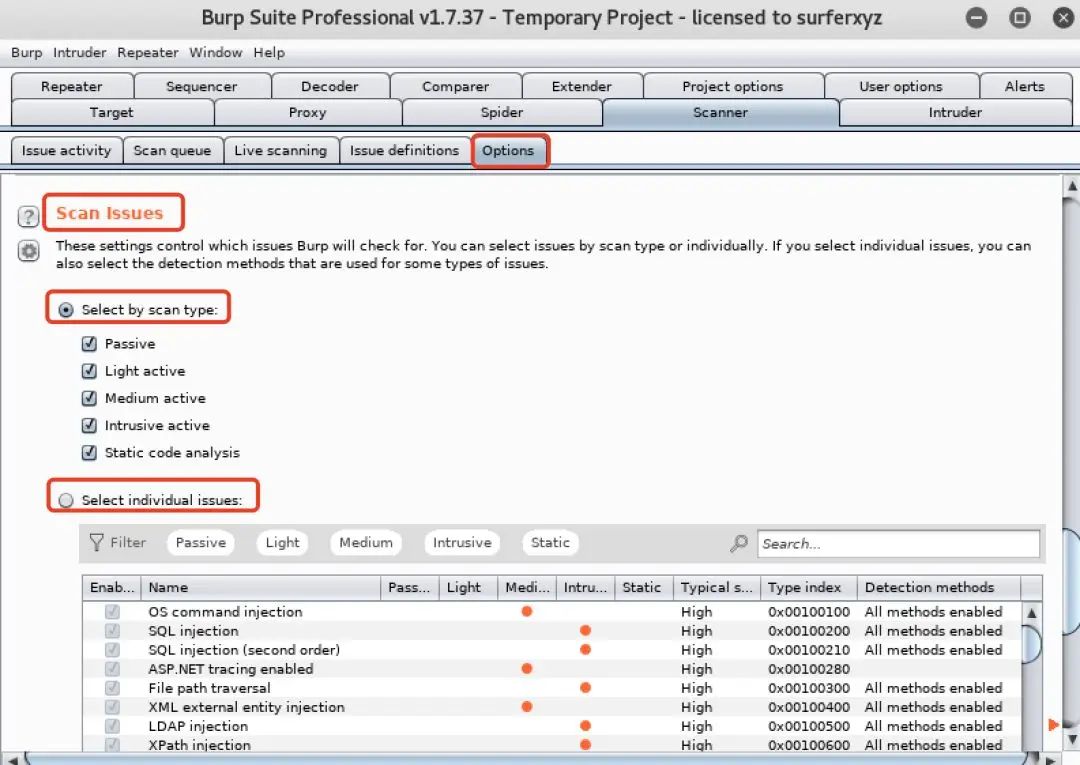The width and height of the screenshot is (1080, 765).
Task: Click the orange arrow at right edge
Action: [x=1053, y=724]
